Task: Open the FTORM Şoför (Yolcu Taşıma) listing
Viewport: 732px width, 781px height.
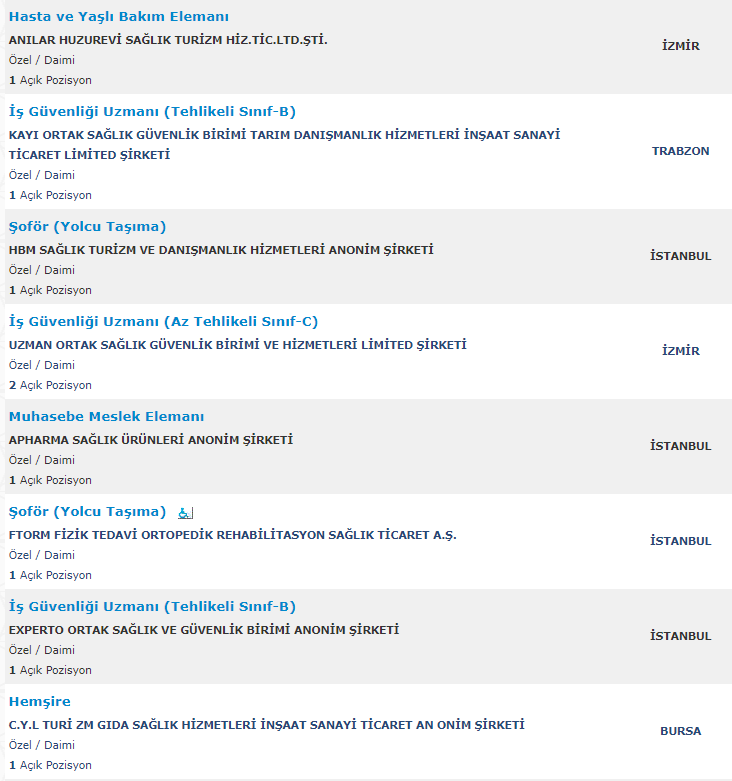Action: coord(87,512)
